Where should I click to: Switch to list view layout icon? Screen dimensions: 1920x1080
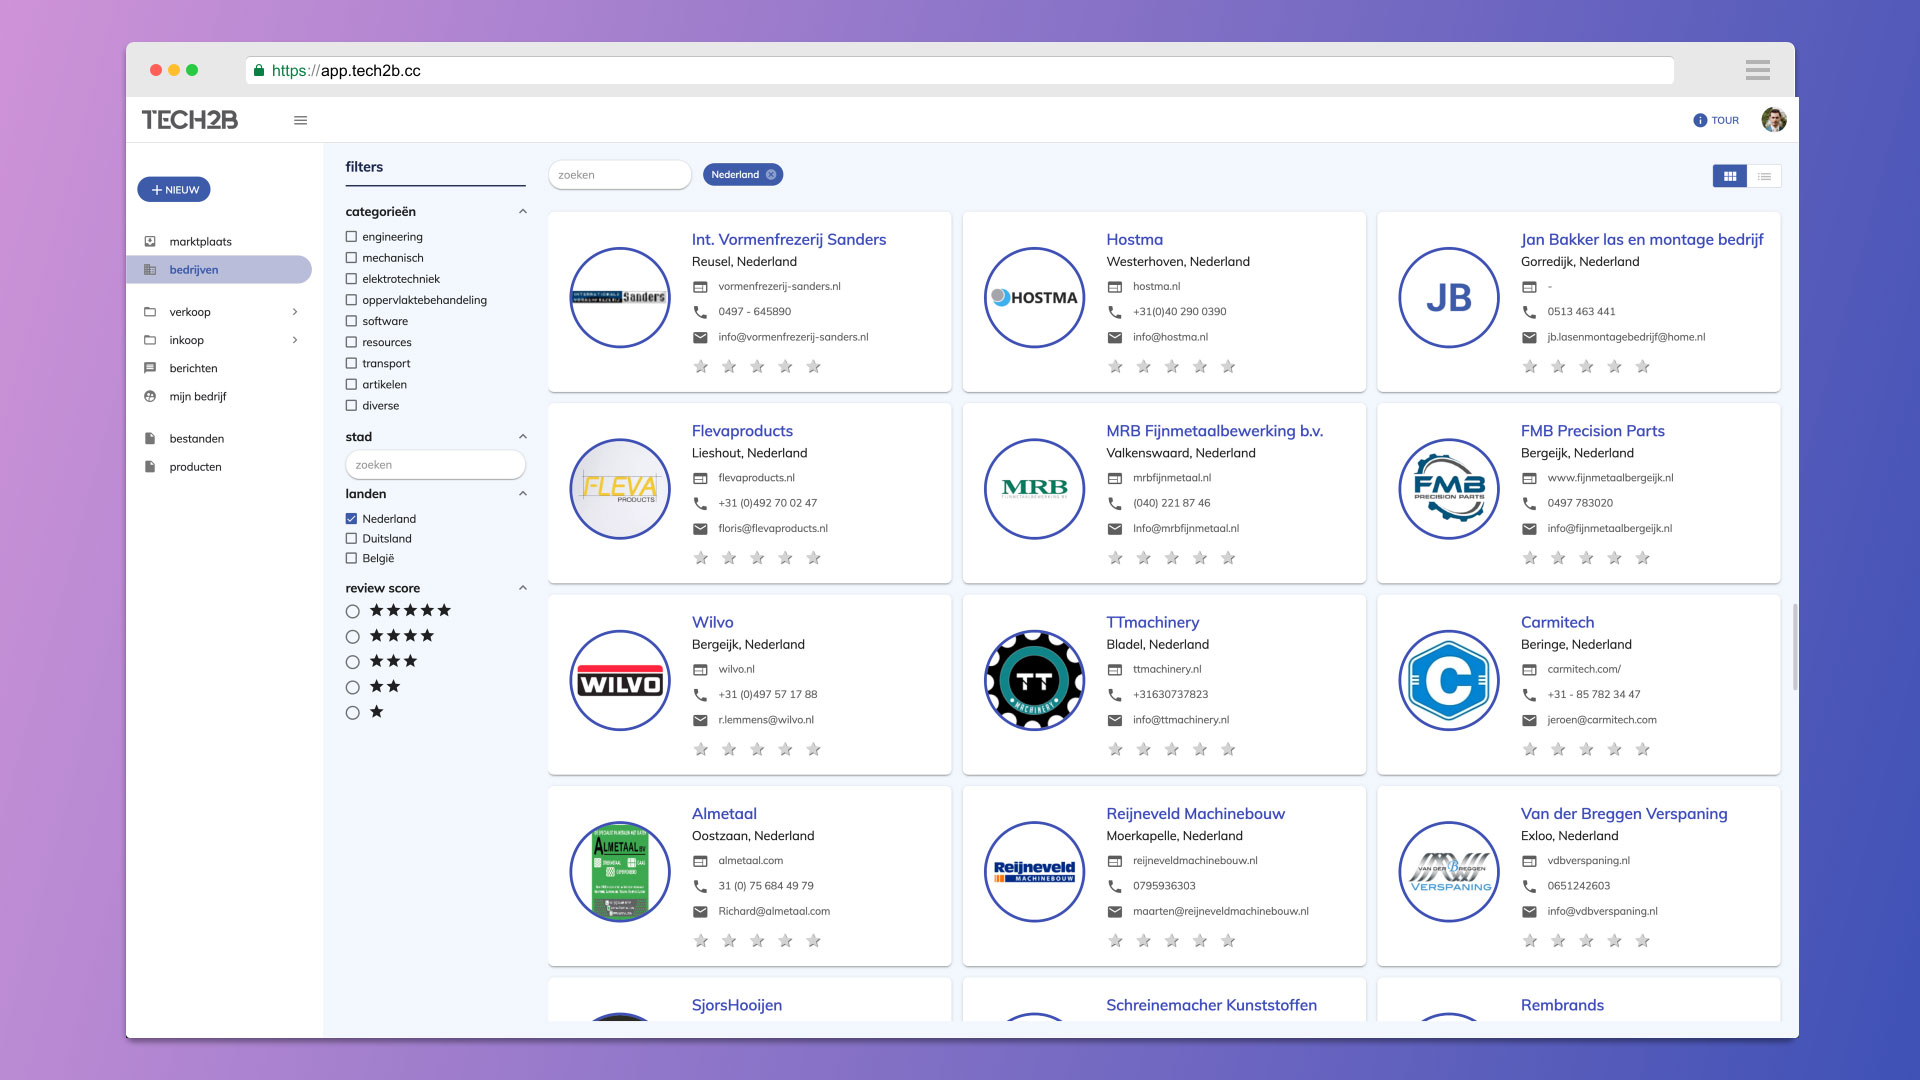pos(1764,176)
